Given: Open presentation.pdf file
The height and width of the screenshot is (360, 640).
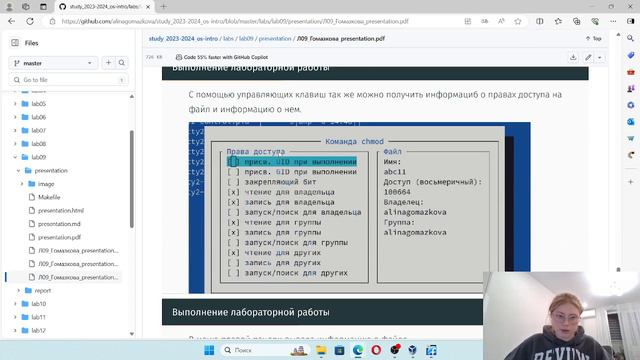Looking at the screenshot, I should point(59,237).
